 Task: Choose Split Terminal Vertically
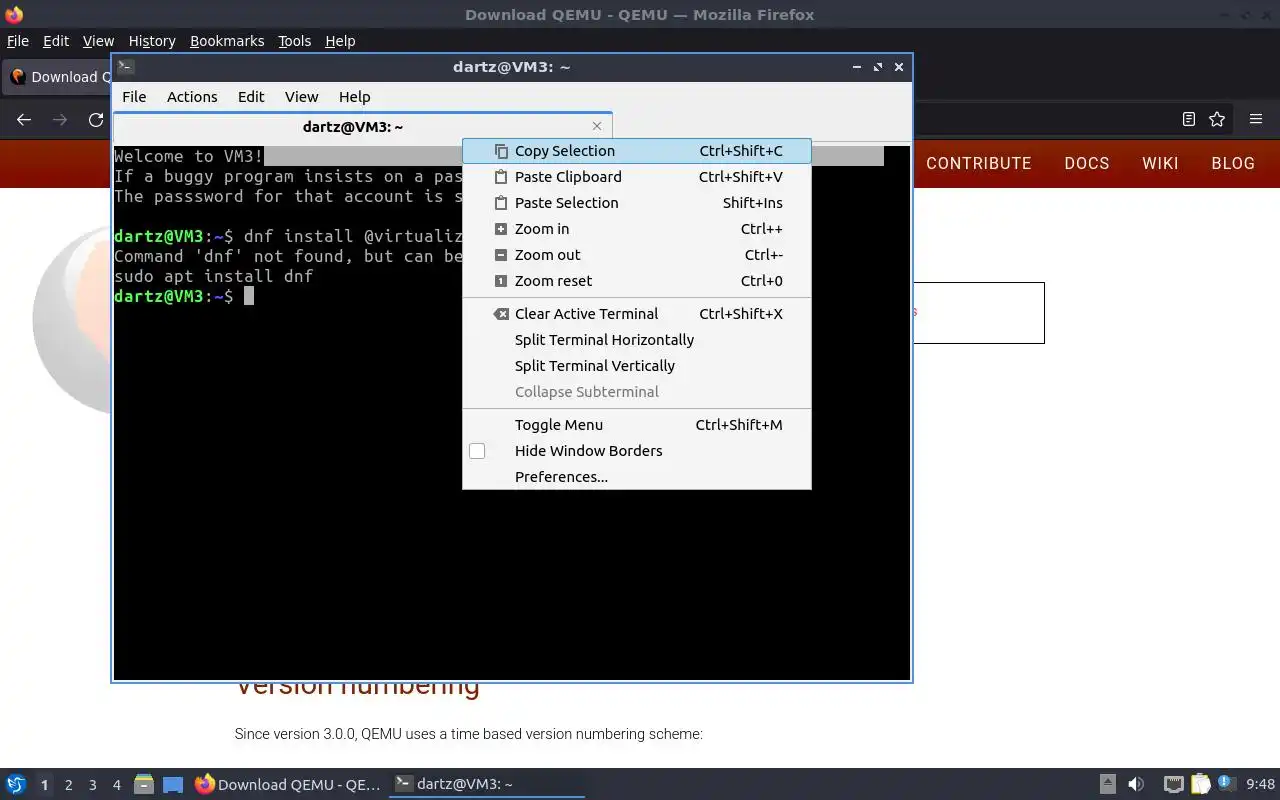point(636,366)
